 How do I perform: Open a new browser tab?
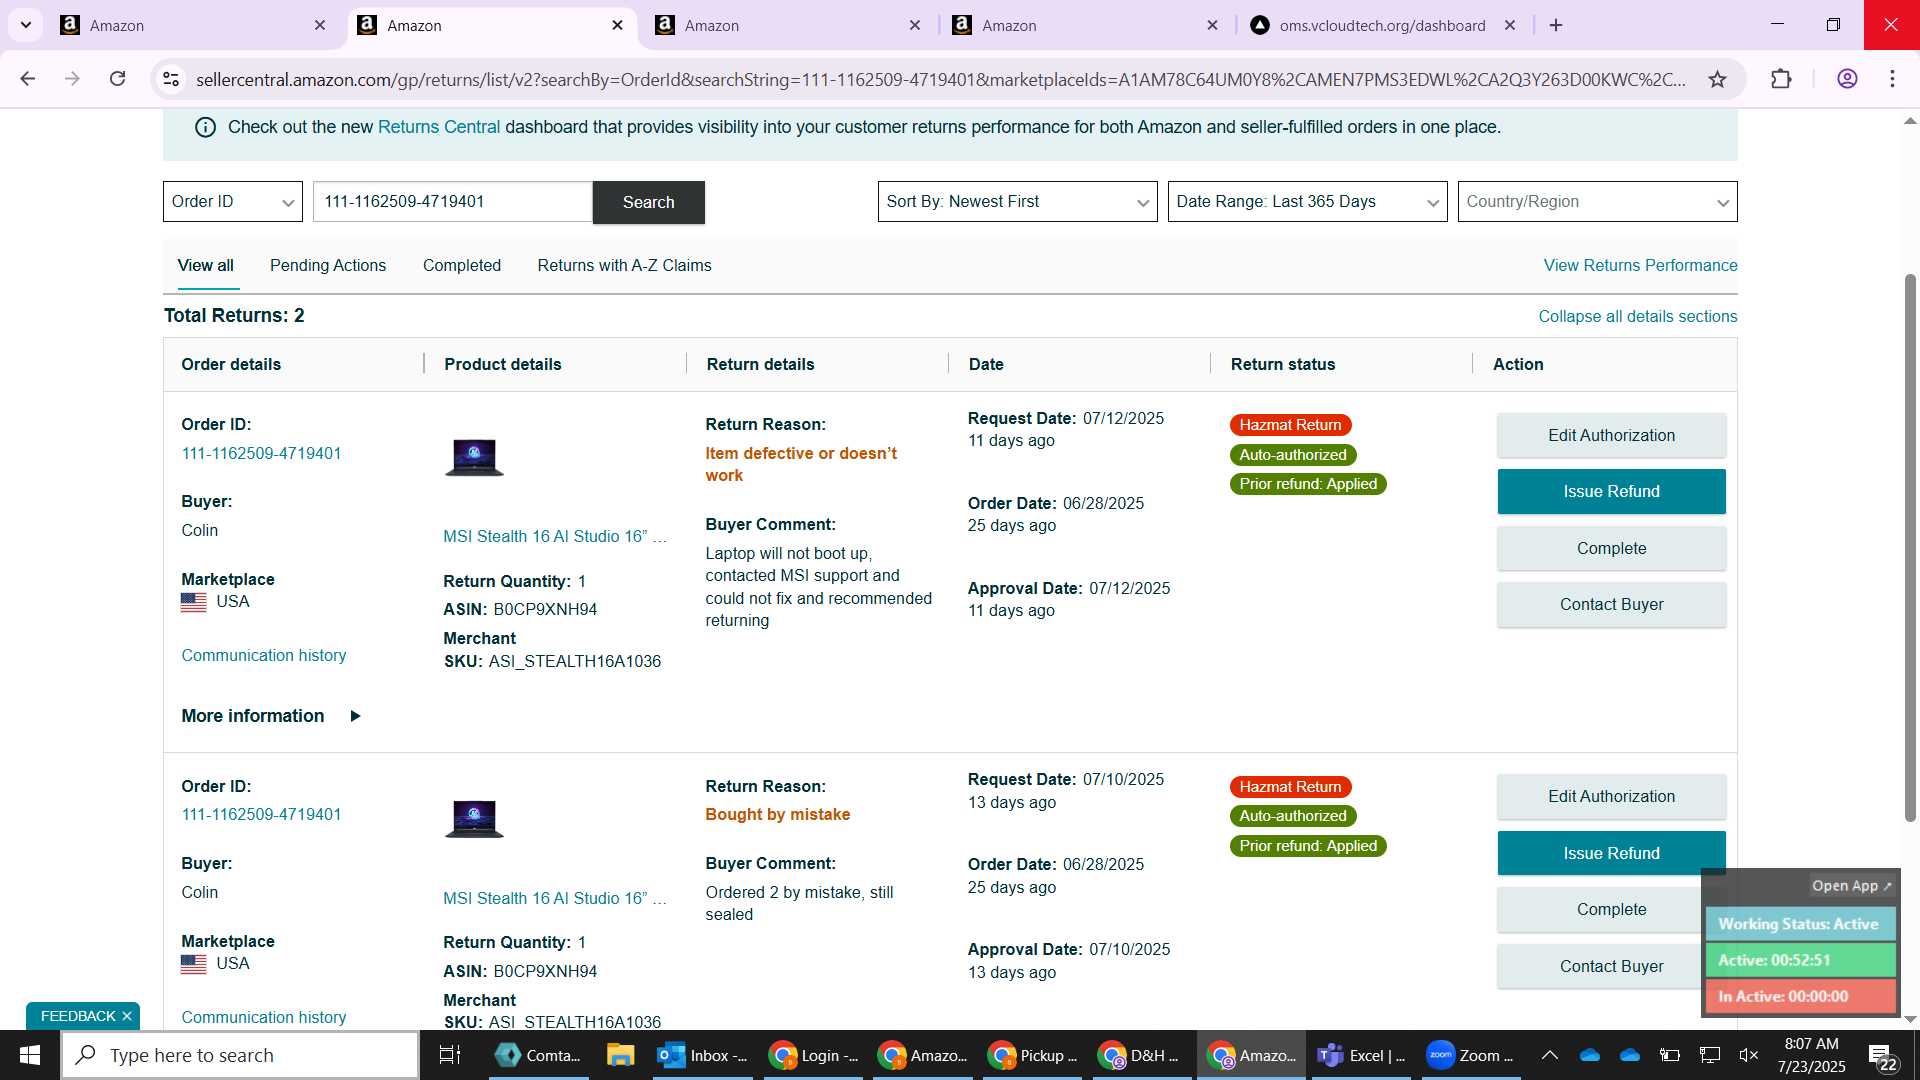click(x=1556, y=25)
